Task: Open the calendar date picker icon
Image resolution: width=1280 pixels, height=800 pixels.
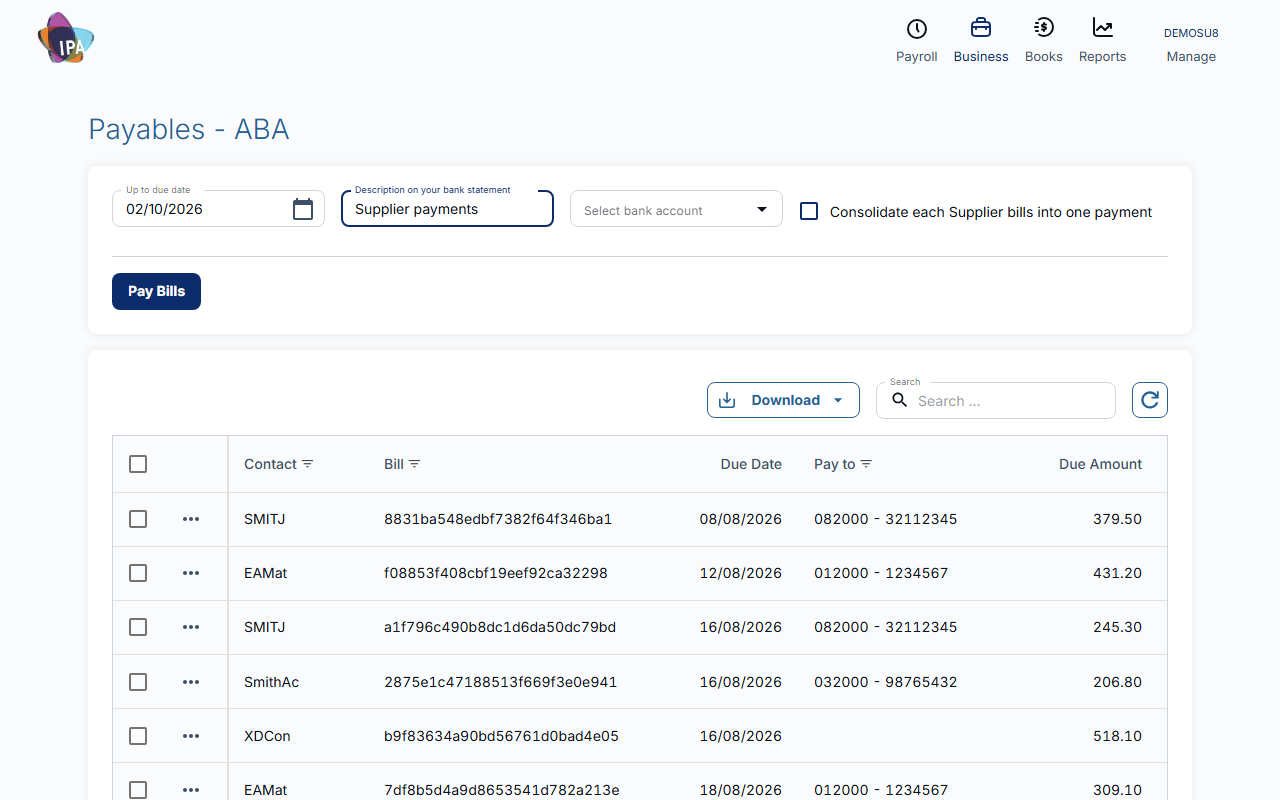Action: pos(303,209)
